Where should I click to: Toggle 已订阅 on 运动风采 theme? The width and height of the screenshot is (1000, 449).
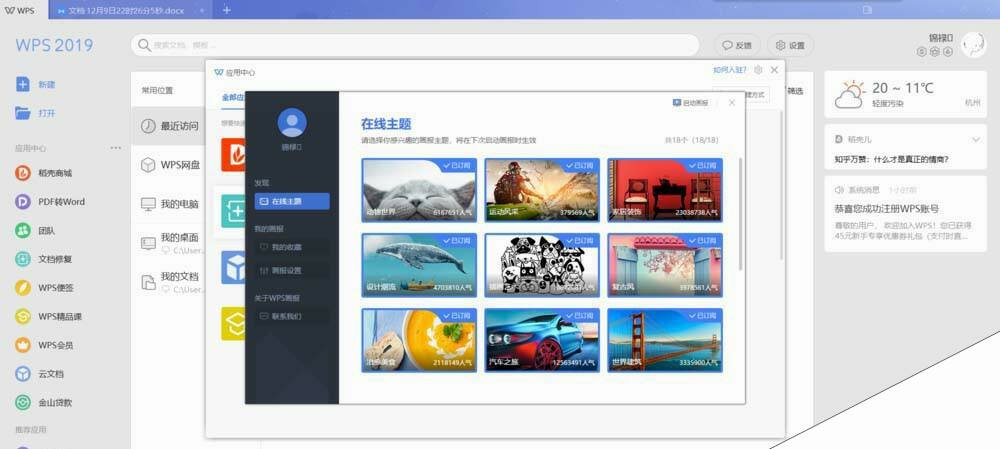[579, 165]
